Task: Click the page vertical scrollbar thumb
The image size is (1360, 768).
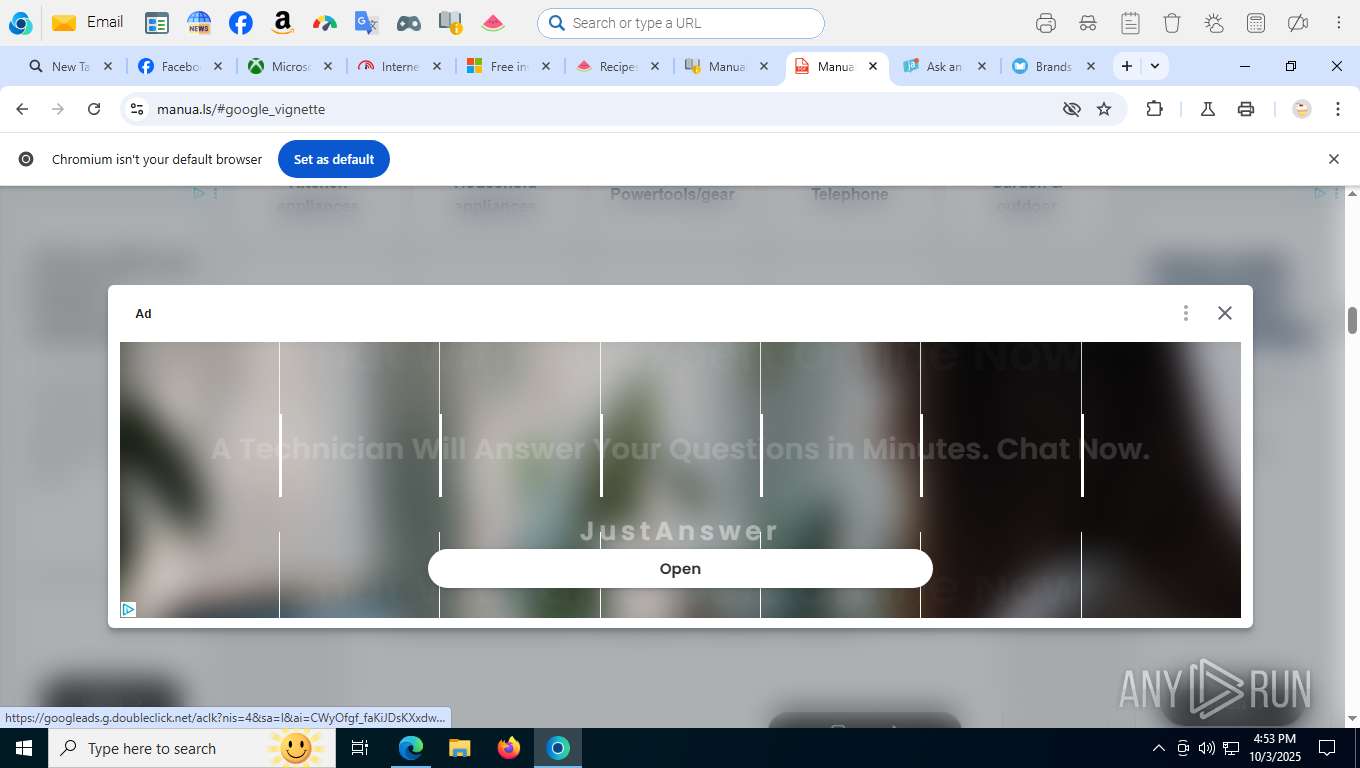Action: click(1352, 320)
